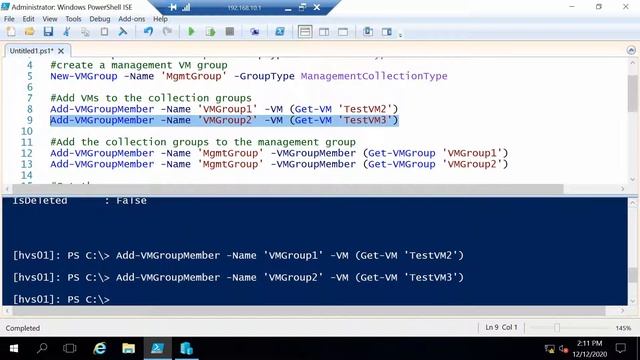Collapse the script pane with the up arrow
640x360 pixels.
click(x=631, y=50)
